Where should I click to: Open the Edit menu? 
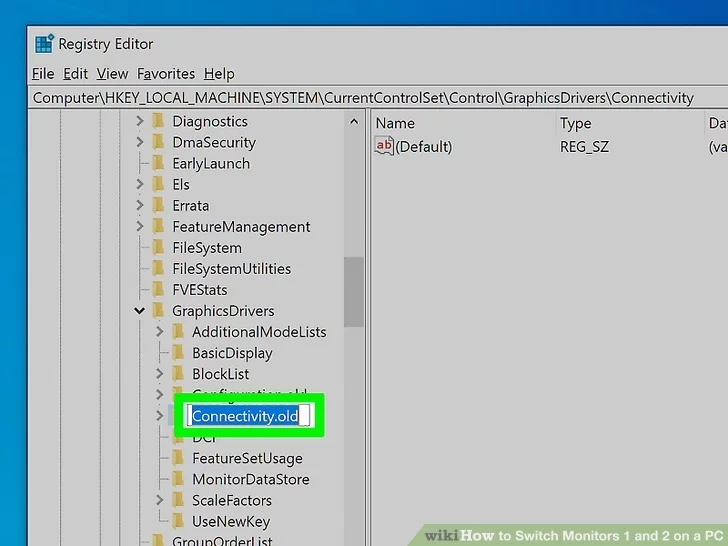76,73
